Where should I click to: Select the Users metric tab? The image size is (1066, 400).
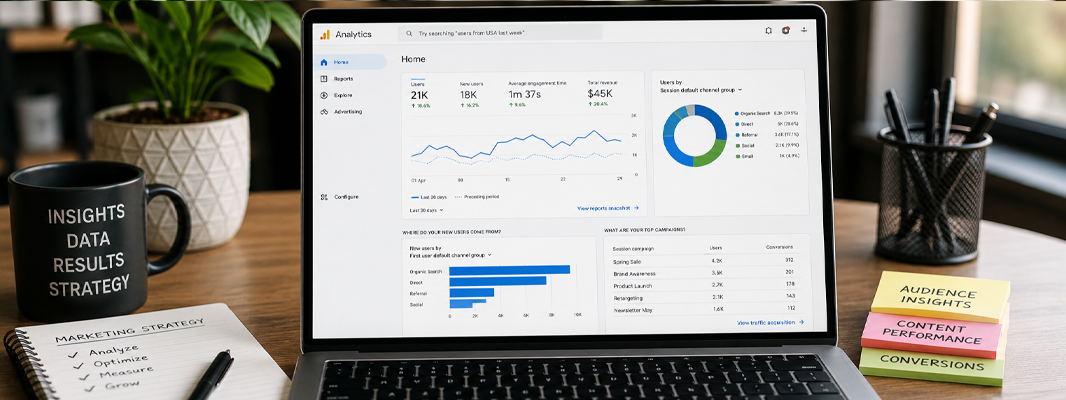coord(419,94)
